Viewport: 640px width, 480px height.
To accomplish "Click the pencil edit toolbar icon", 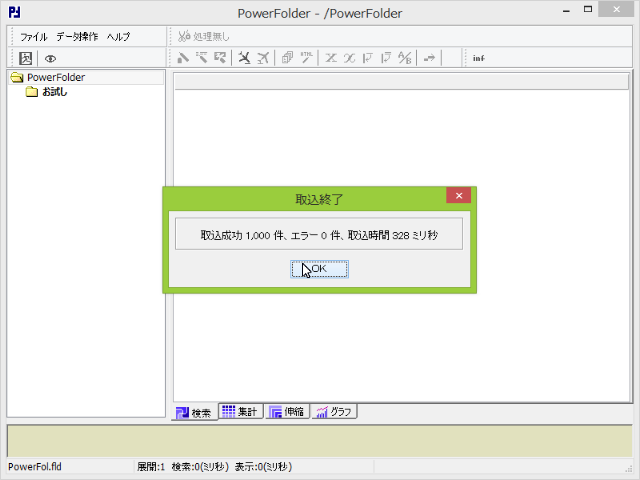I will click(x=182, y=58).
